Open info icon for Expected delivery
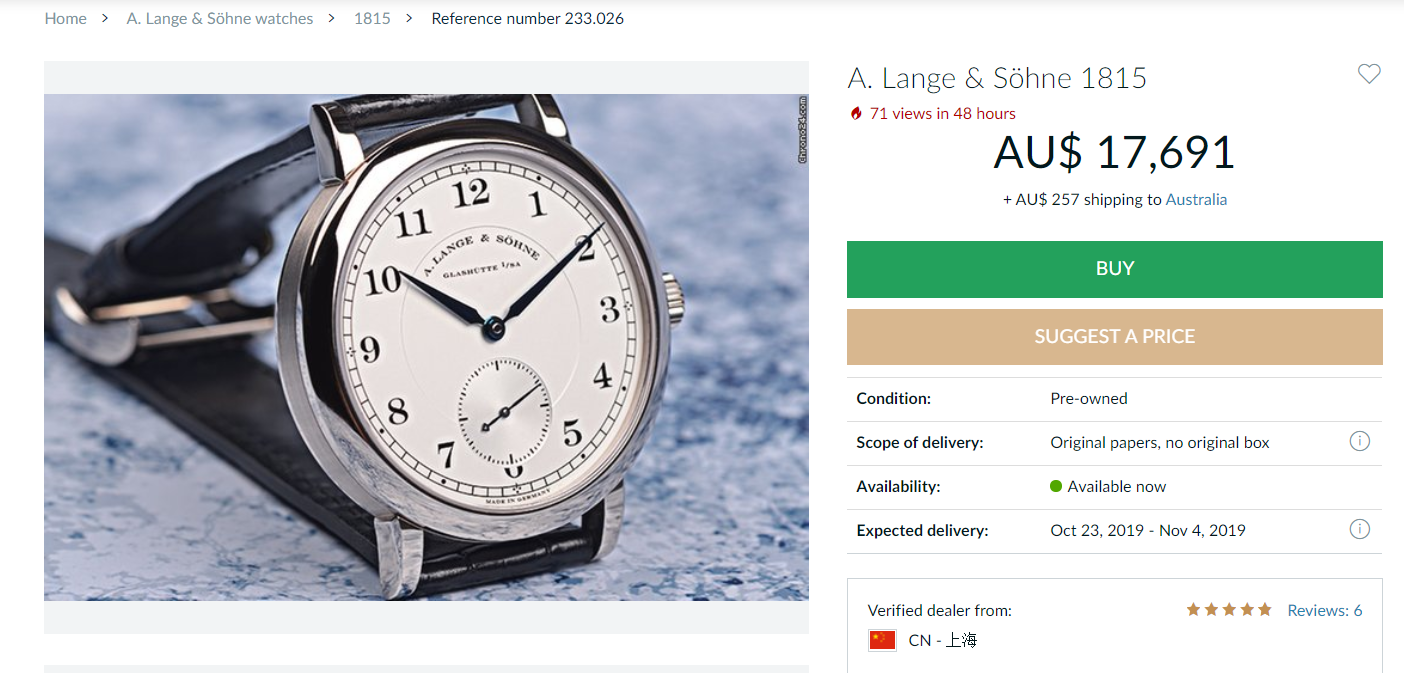Image resolution: width=1404 pixels, height=673 pixels. pyautogui.click(x=1359, y=529)
